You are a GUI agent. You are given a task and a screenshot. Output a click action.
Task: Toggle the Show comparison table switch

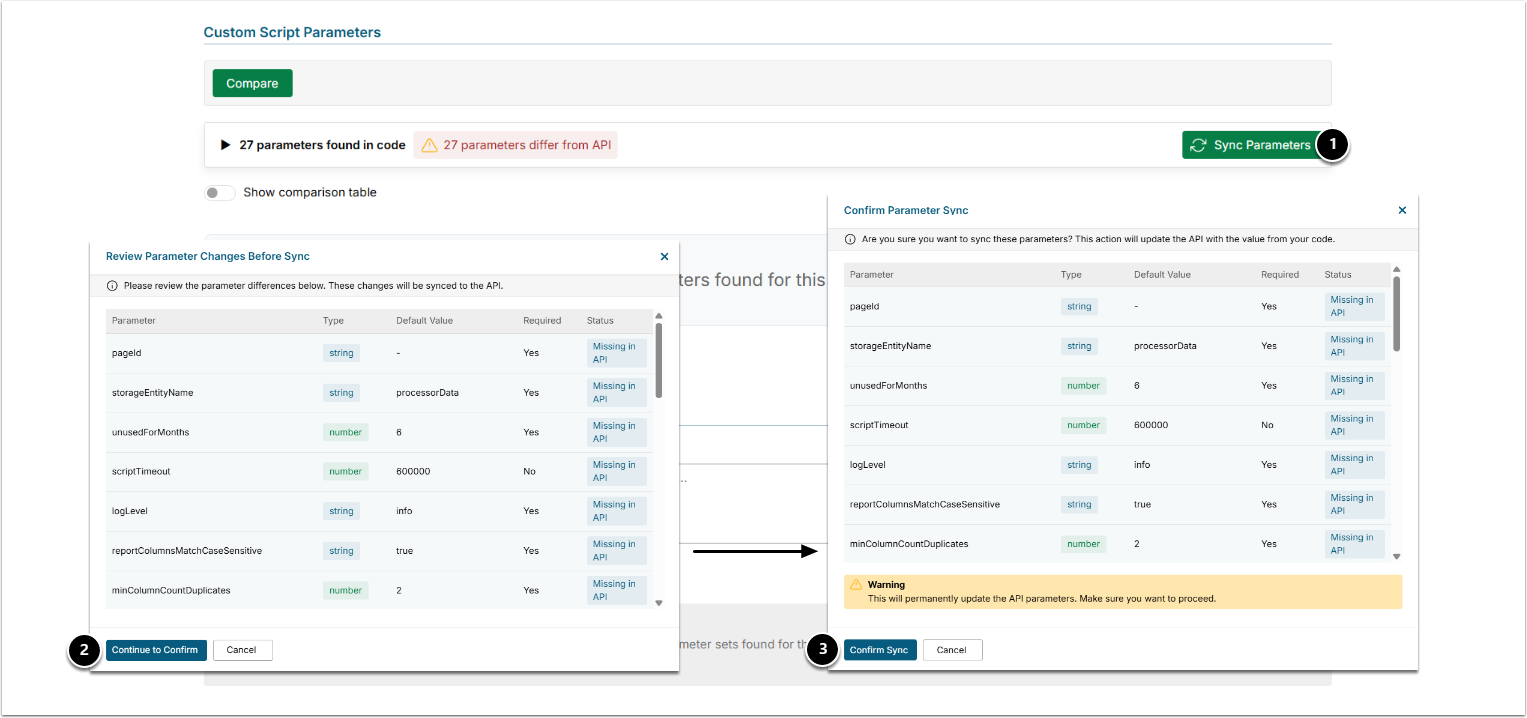220,192
